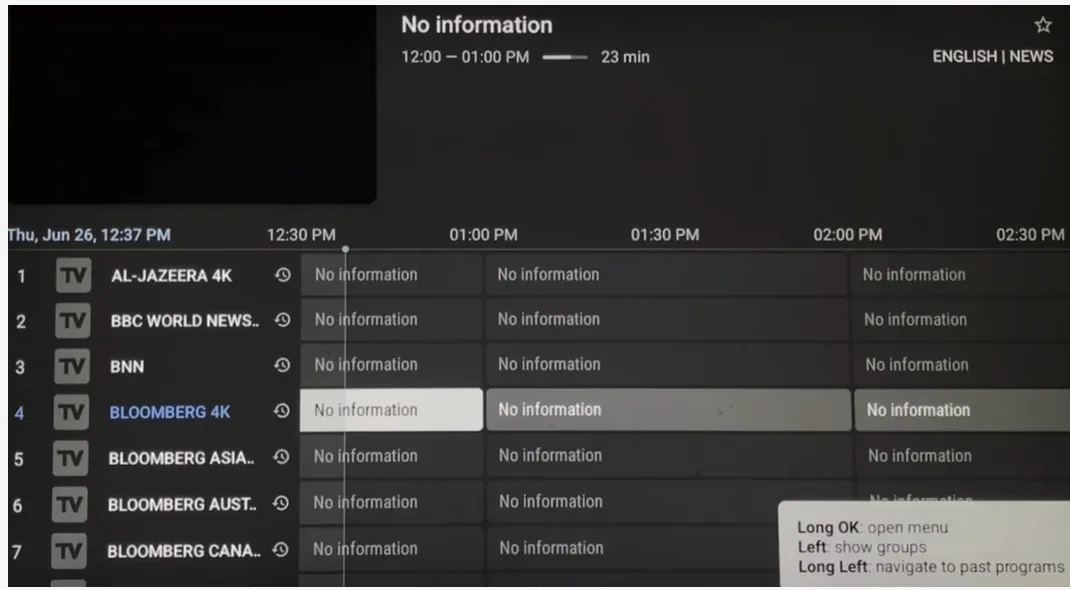Select highlighted BLOOMBERG 4K current program cell

click(x=391, y=410)
